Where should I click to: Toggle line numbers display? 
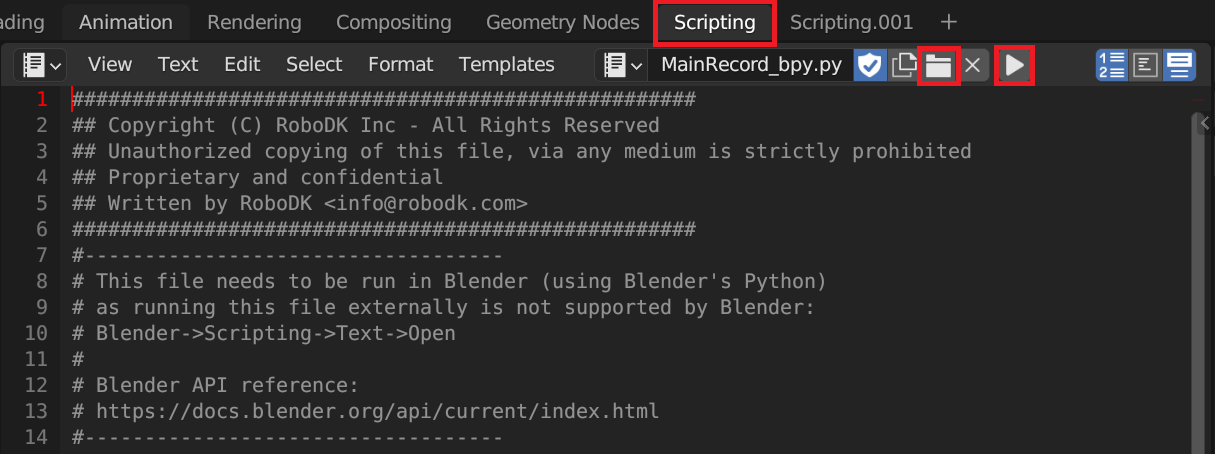point(1111,66)
